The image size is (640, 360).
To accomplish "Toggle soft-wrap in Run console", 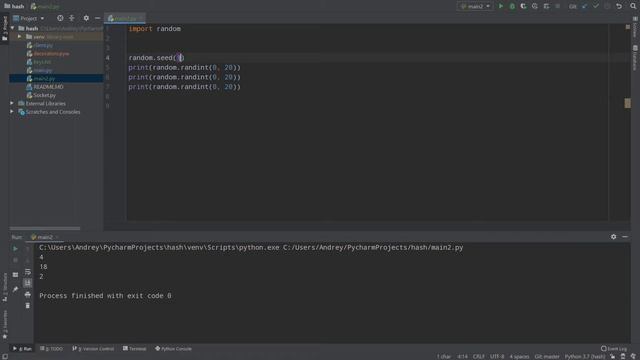I will [28, 272].
